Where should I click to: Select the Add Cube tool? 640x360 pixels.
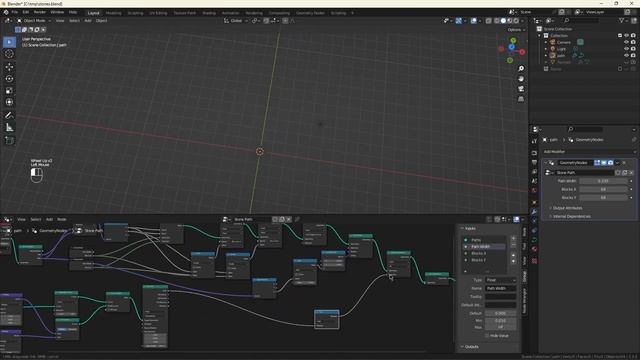click(x=9, y=140)
